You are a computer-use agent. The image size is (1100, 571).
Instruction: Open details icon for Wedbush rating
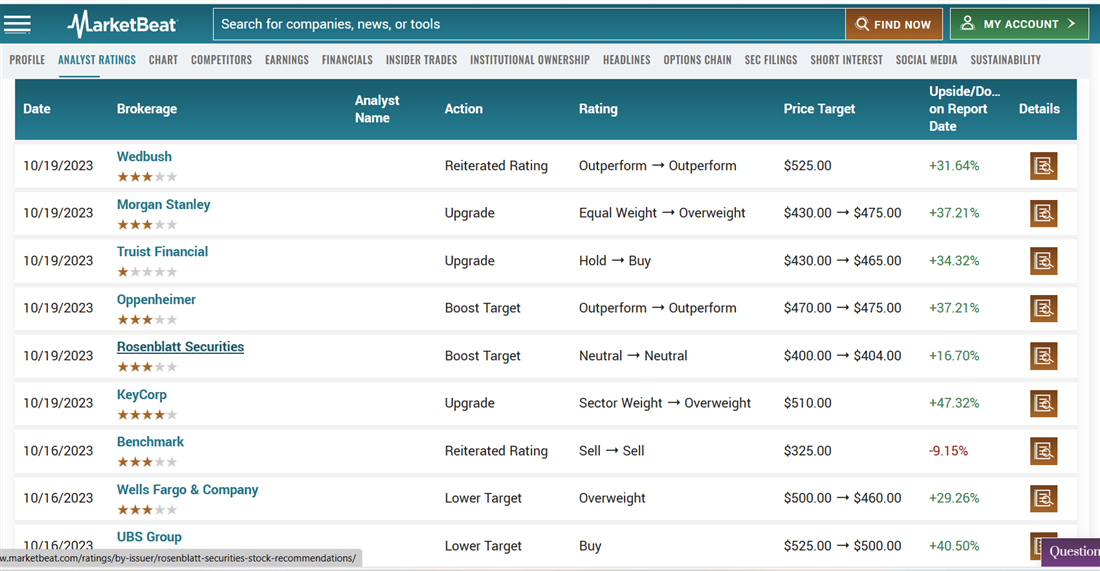point(1043,166)
